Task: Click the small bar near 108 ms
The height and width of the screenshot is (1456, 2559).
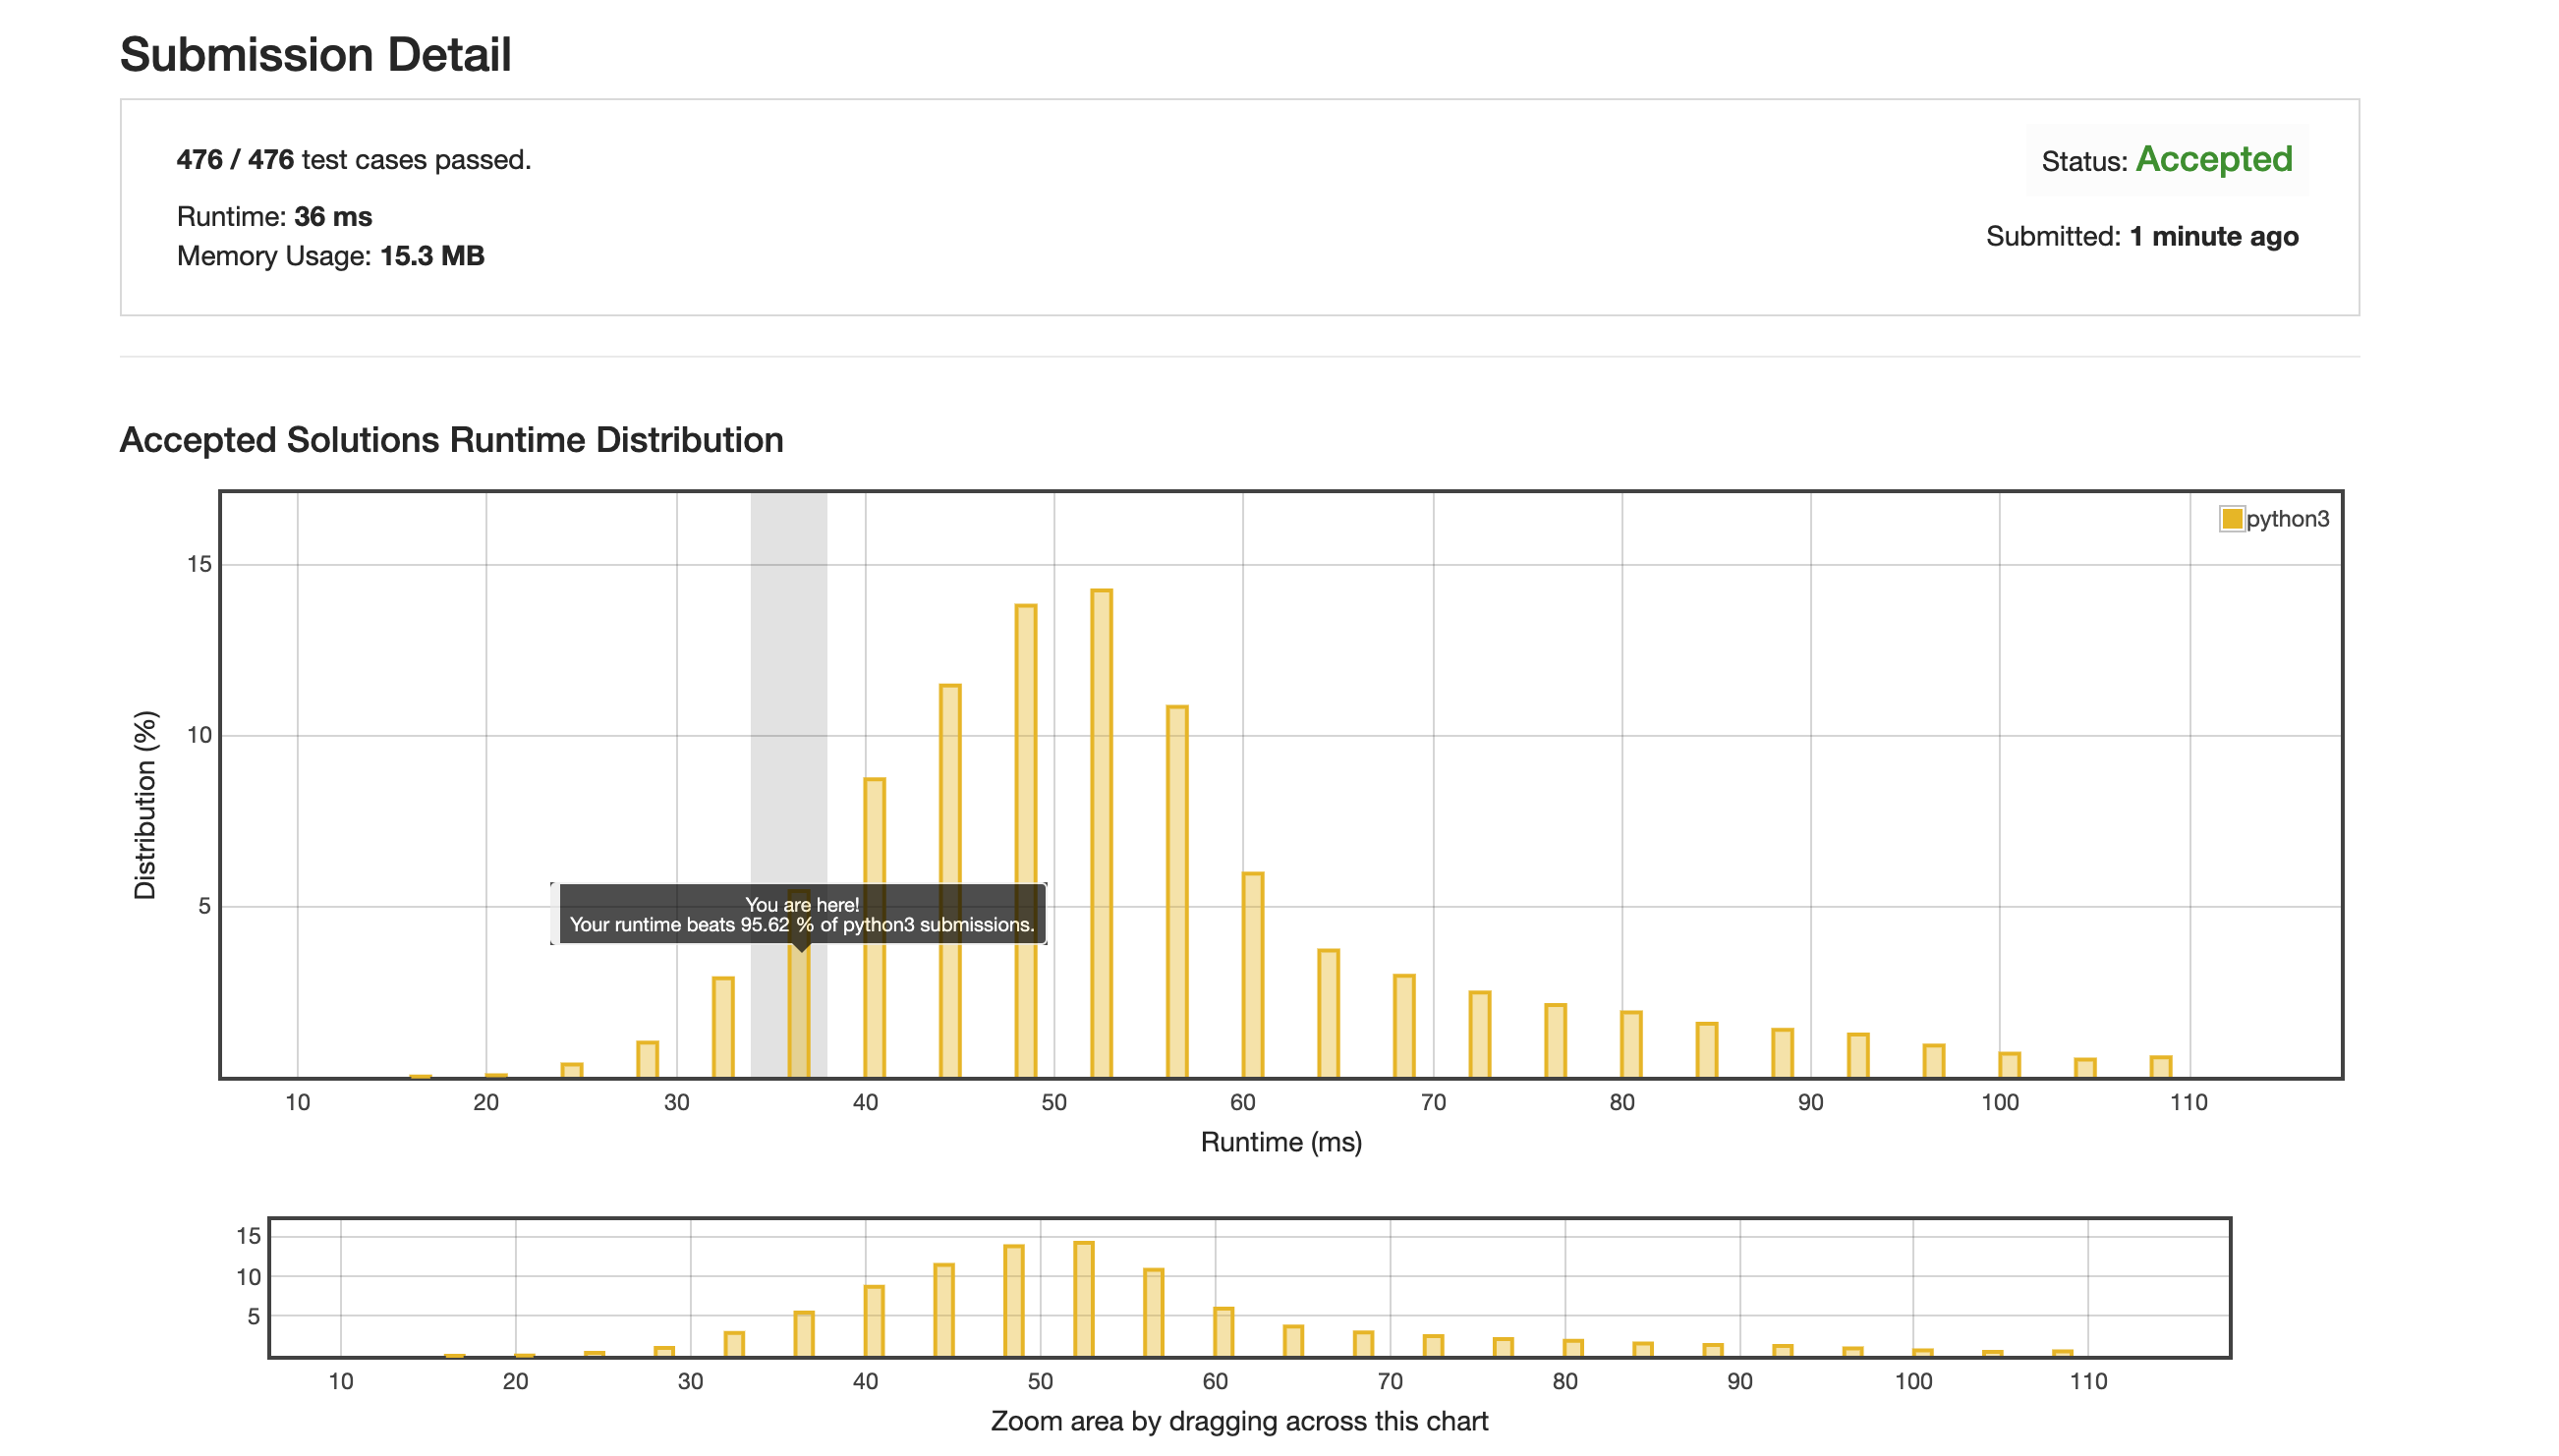Action: click(x=2160, y=1067)
